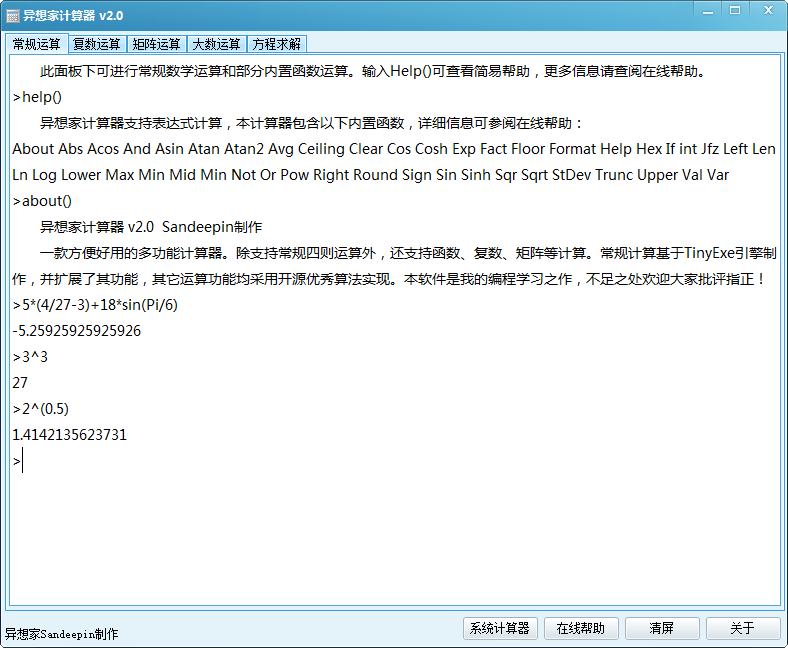Minimize the 异想家计算器 window
This screenshot has width=788, height=648.
pos(707,10)
